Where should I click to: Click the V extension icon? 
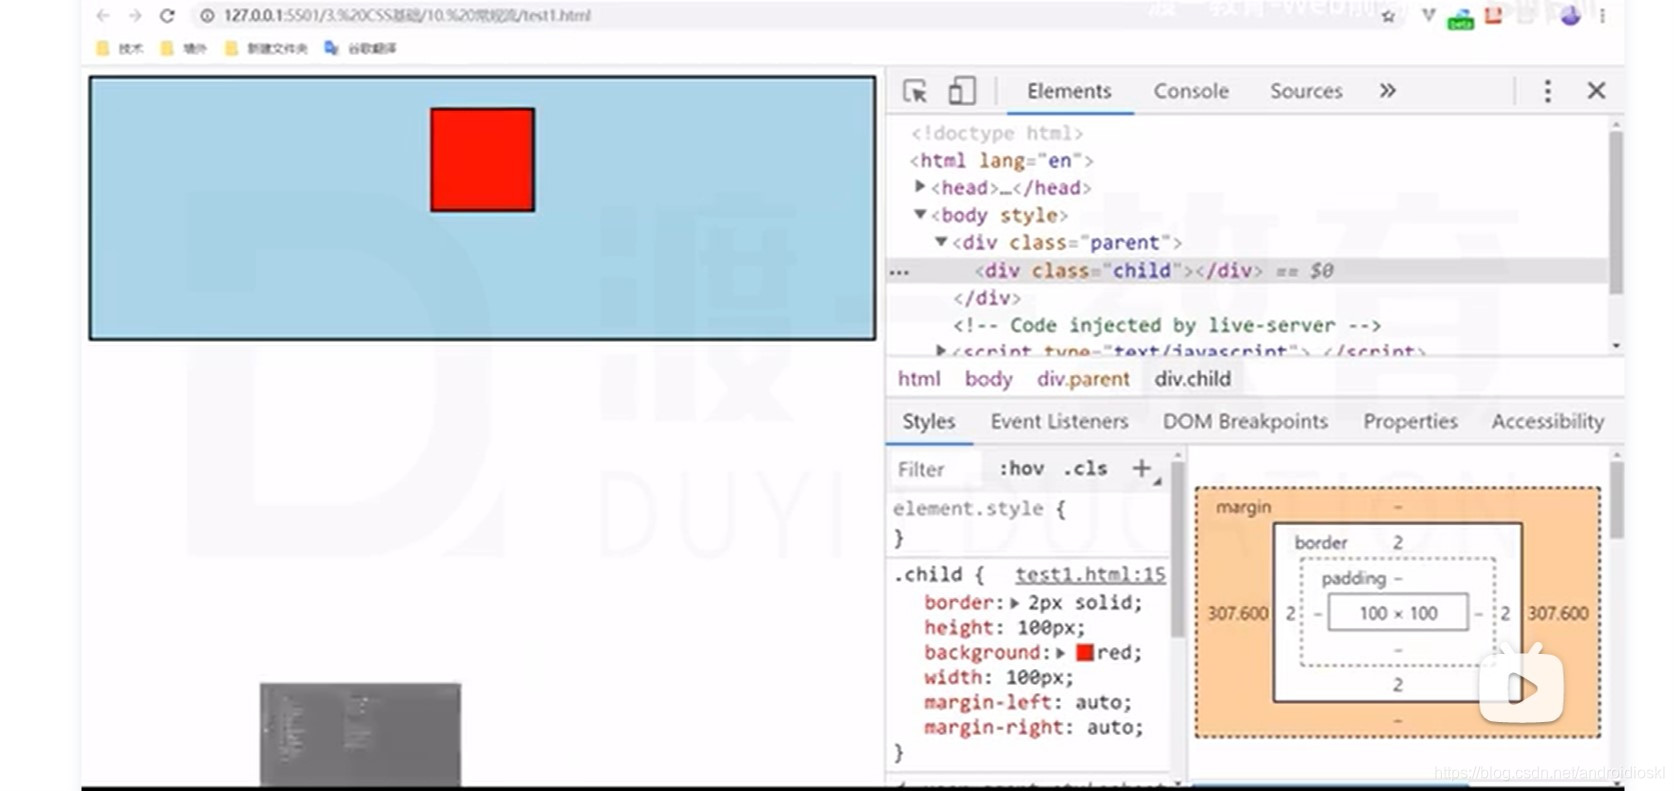pyautogui.click(x=1428, y=15)
